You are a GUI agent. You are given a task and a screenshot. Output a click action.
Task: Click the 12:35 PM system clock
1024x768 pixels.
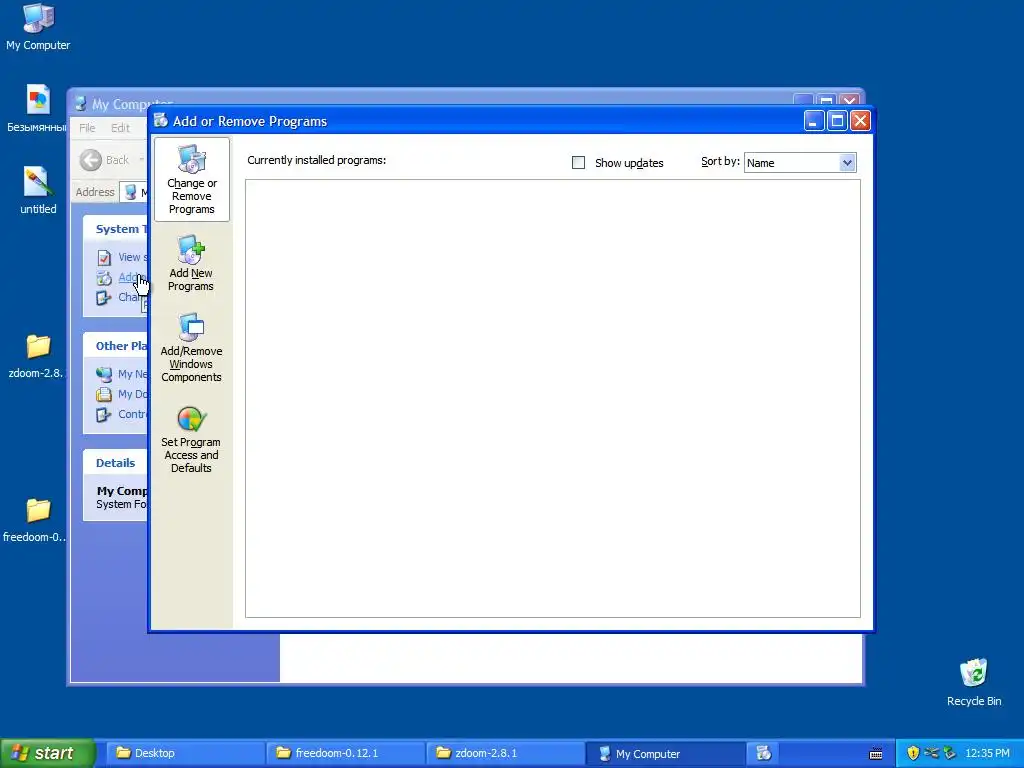point(987,753)
